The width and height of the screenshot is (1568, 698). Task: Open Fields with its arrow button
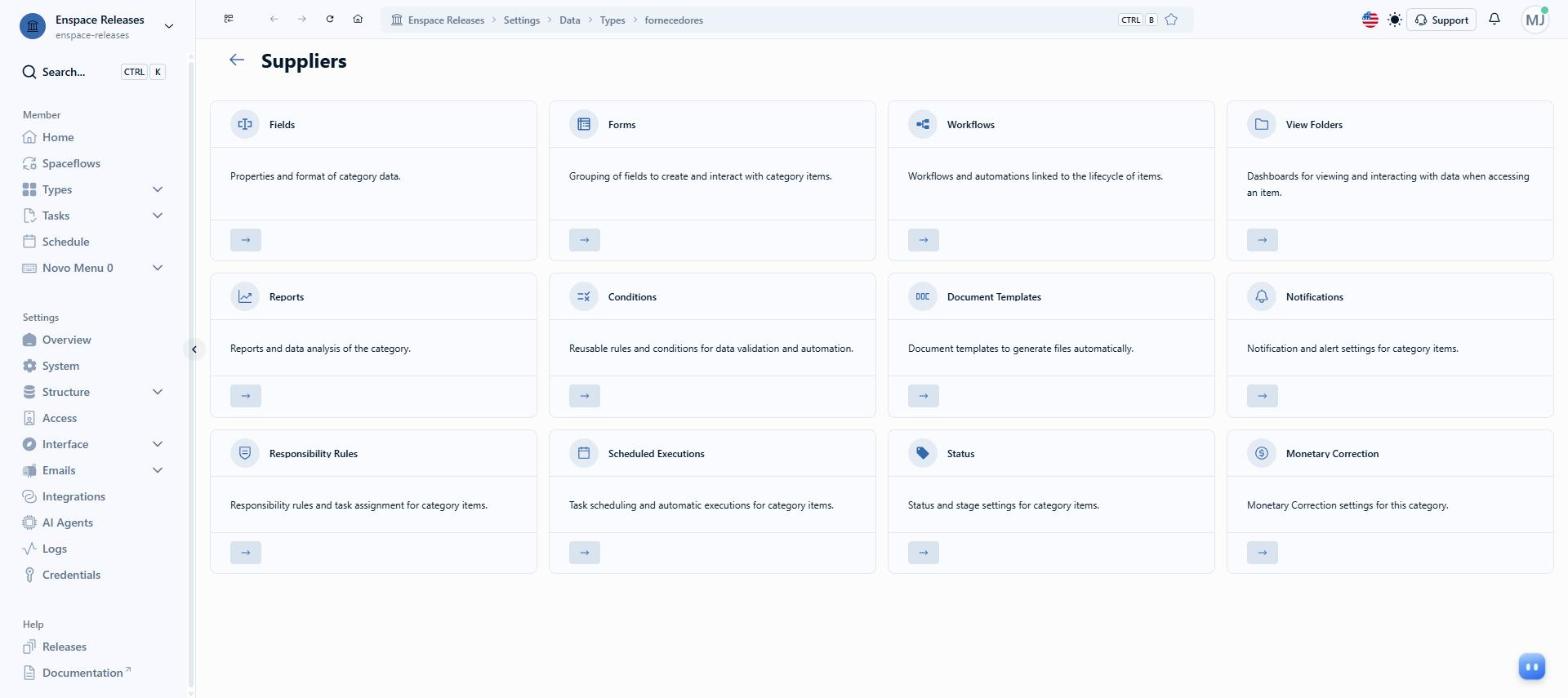pos(245,239)
